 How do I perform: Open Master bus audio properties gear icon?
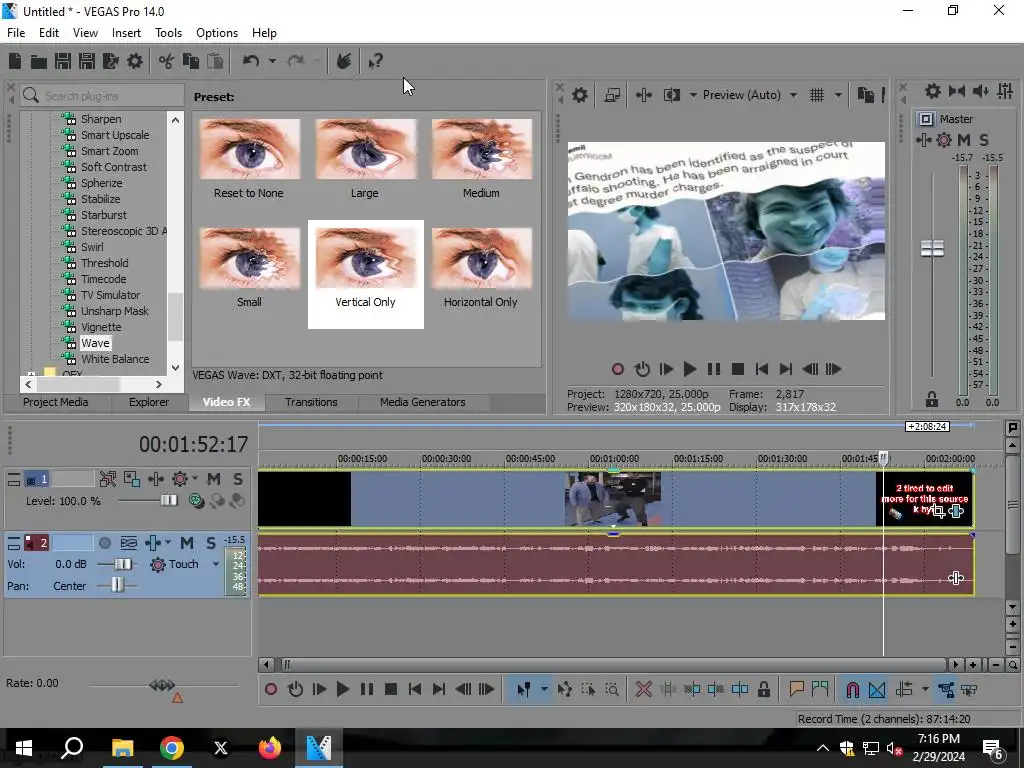[x=933, y=91]
